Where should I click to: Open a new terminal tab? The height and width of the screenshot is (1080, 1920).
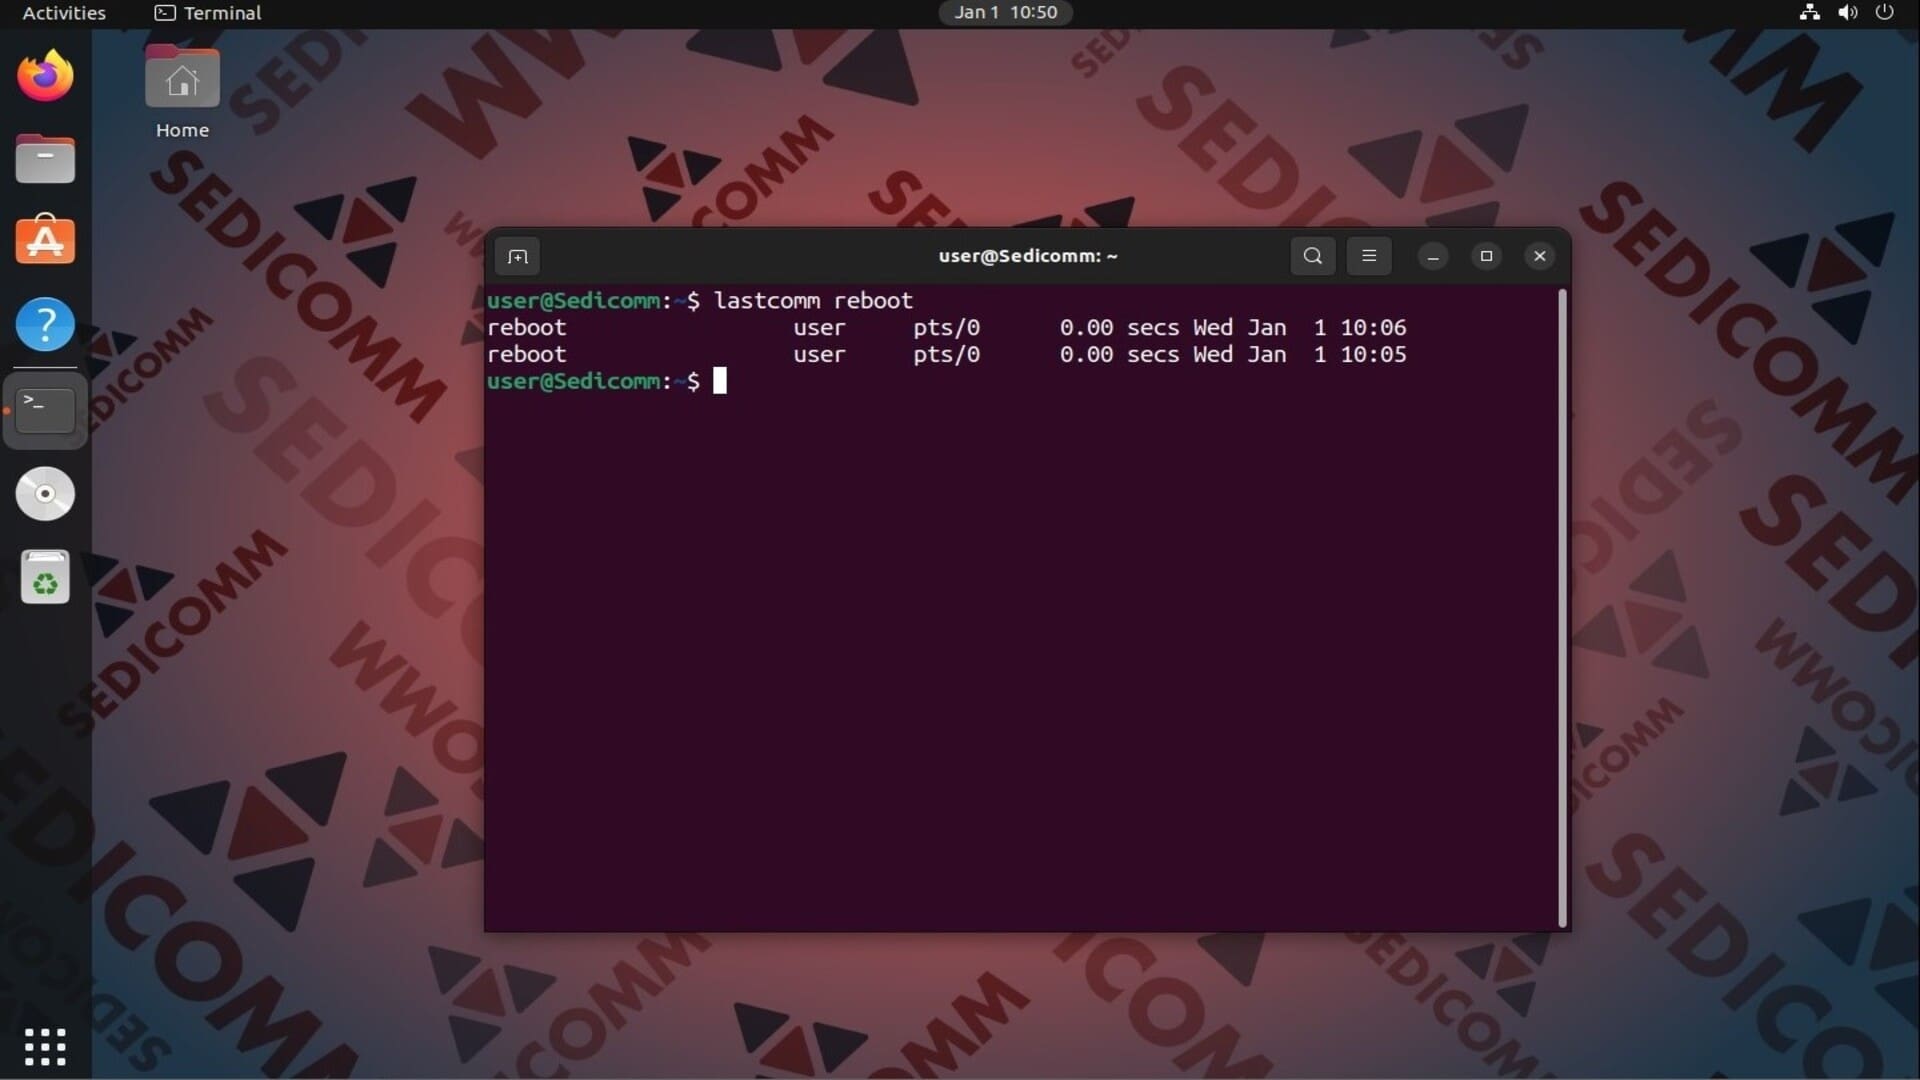coord(517,256)
